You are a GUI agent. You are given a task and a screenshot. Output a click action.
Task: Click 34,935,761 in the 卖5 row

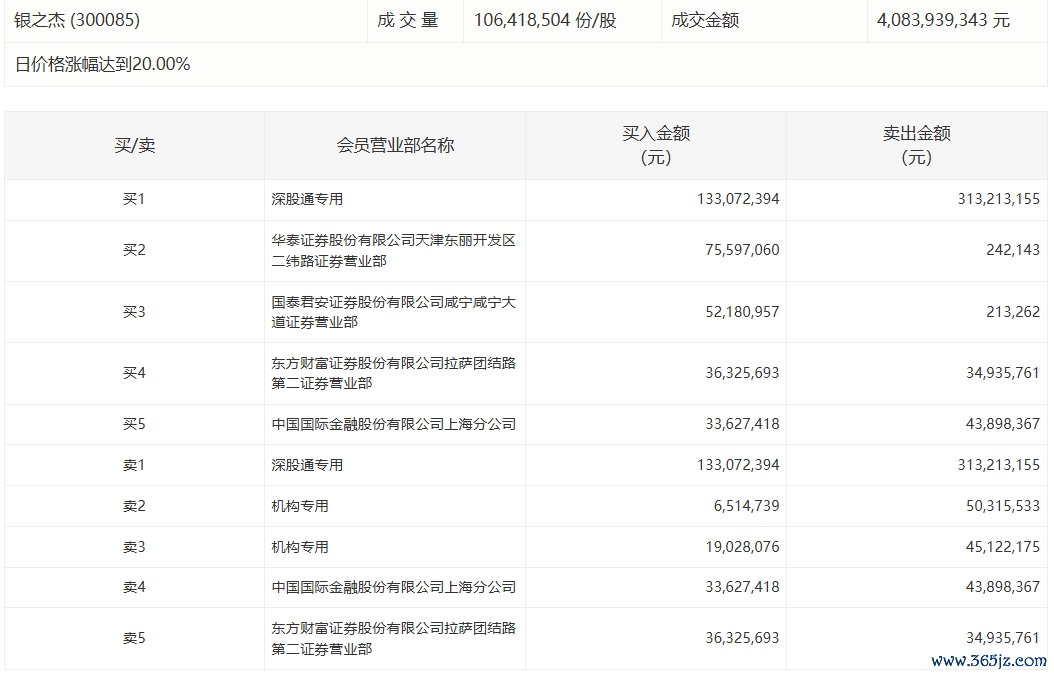[x=1003, y=639]
